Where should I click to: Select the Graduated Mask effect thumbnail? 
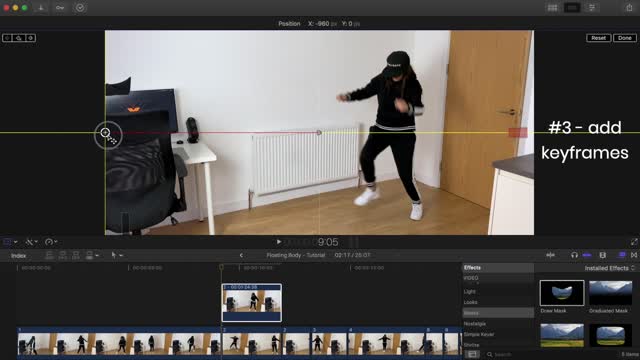pyautogui.click(x=611, y=293)
